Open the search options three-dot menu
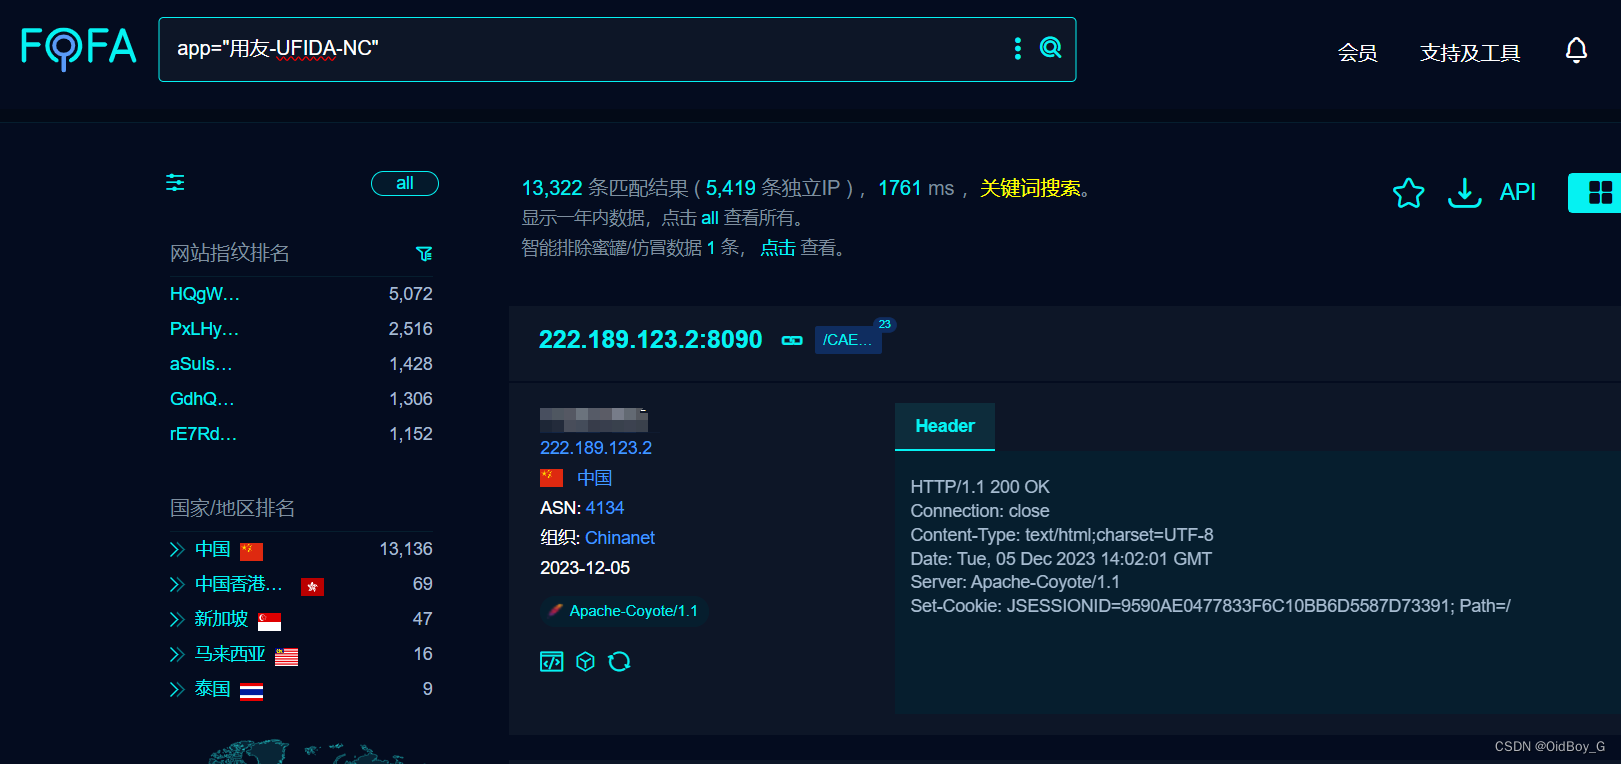The image size is (1621, 764). [x=1017, y=48]
